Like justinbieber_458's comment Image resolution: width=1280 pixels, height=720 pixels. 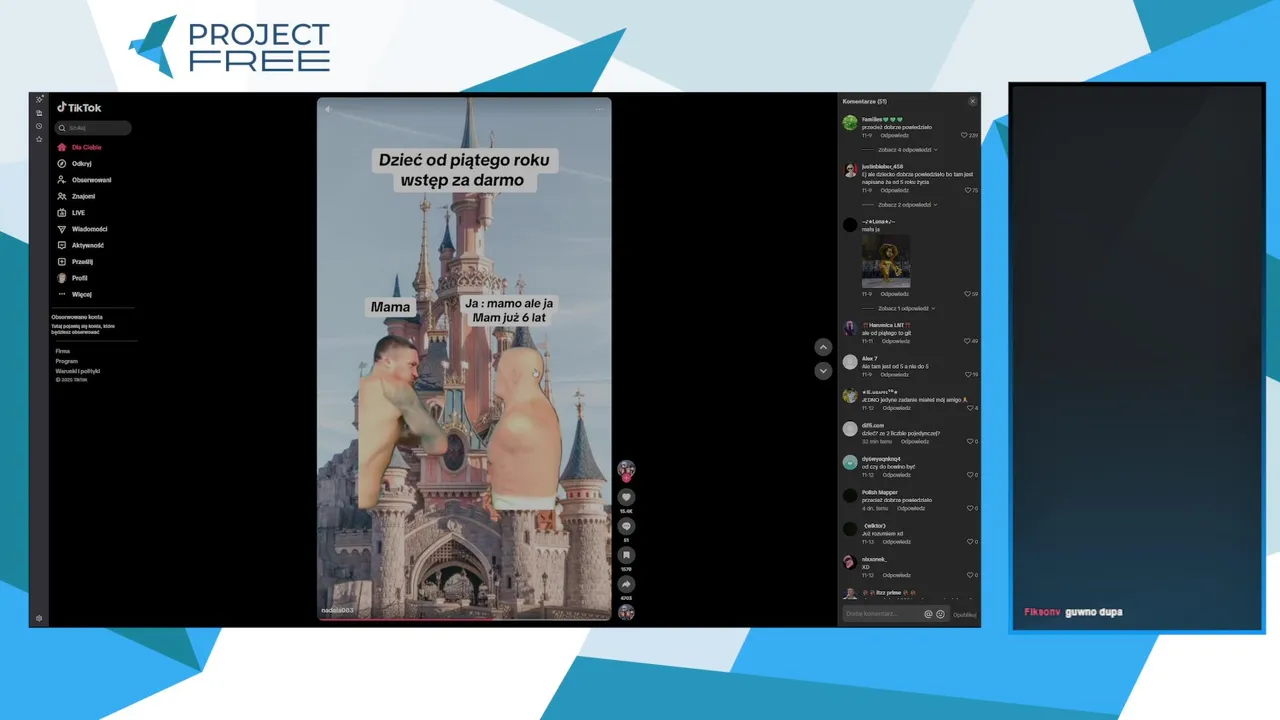968,190
